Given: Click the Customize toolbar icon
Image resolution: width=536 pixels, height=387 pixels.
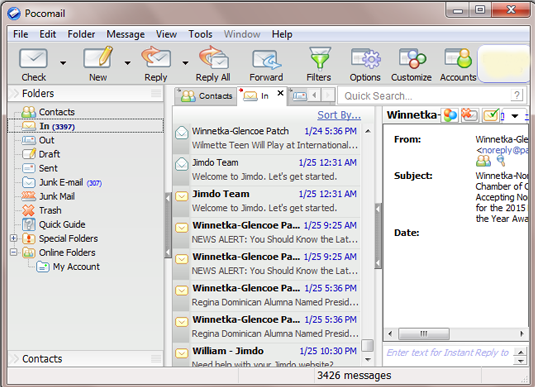Looking at the screenshot, I should 412,58.
